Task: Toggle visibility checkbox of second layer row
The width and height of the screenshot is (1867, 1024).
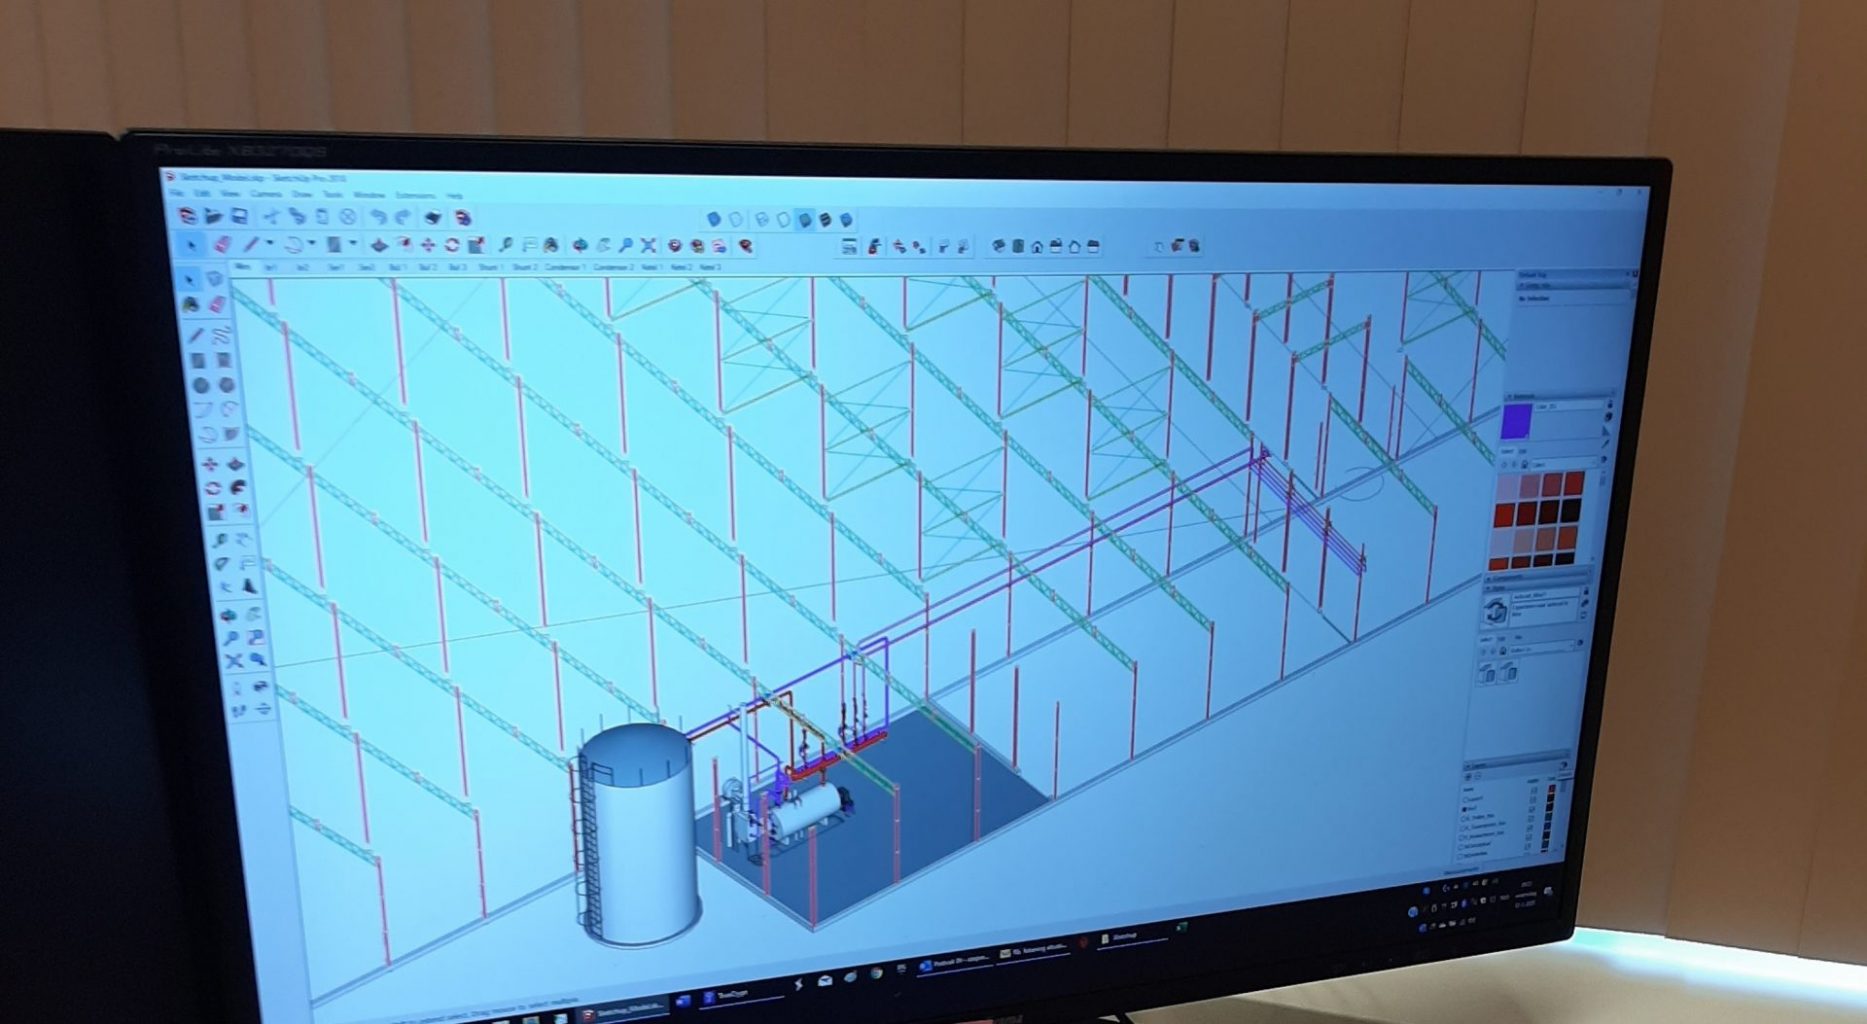Action: [x=1533, y=799]
